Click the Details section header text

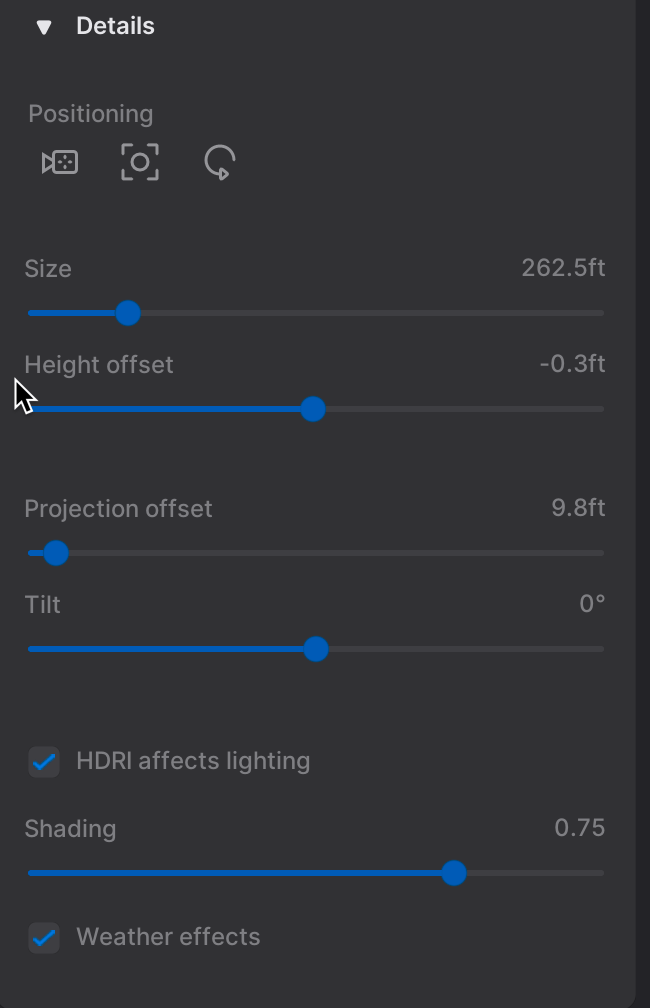115,26
